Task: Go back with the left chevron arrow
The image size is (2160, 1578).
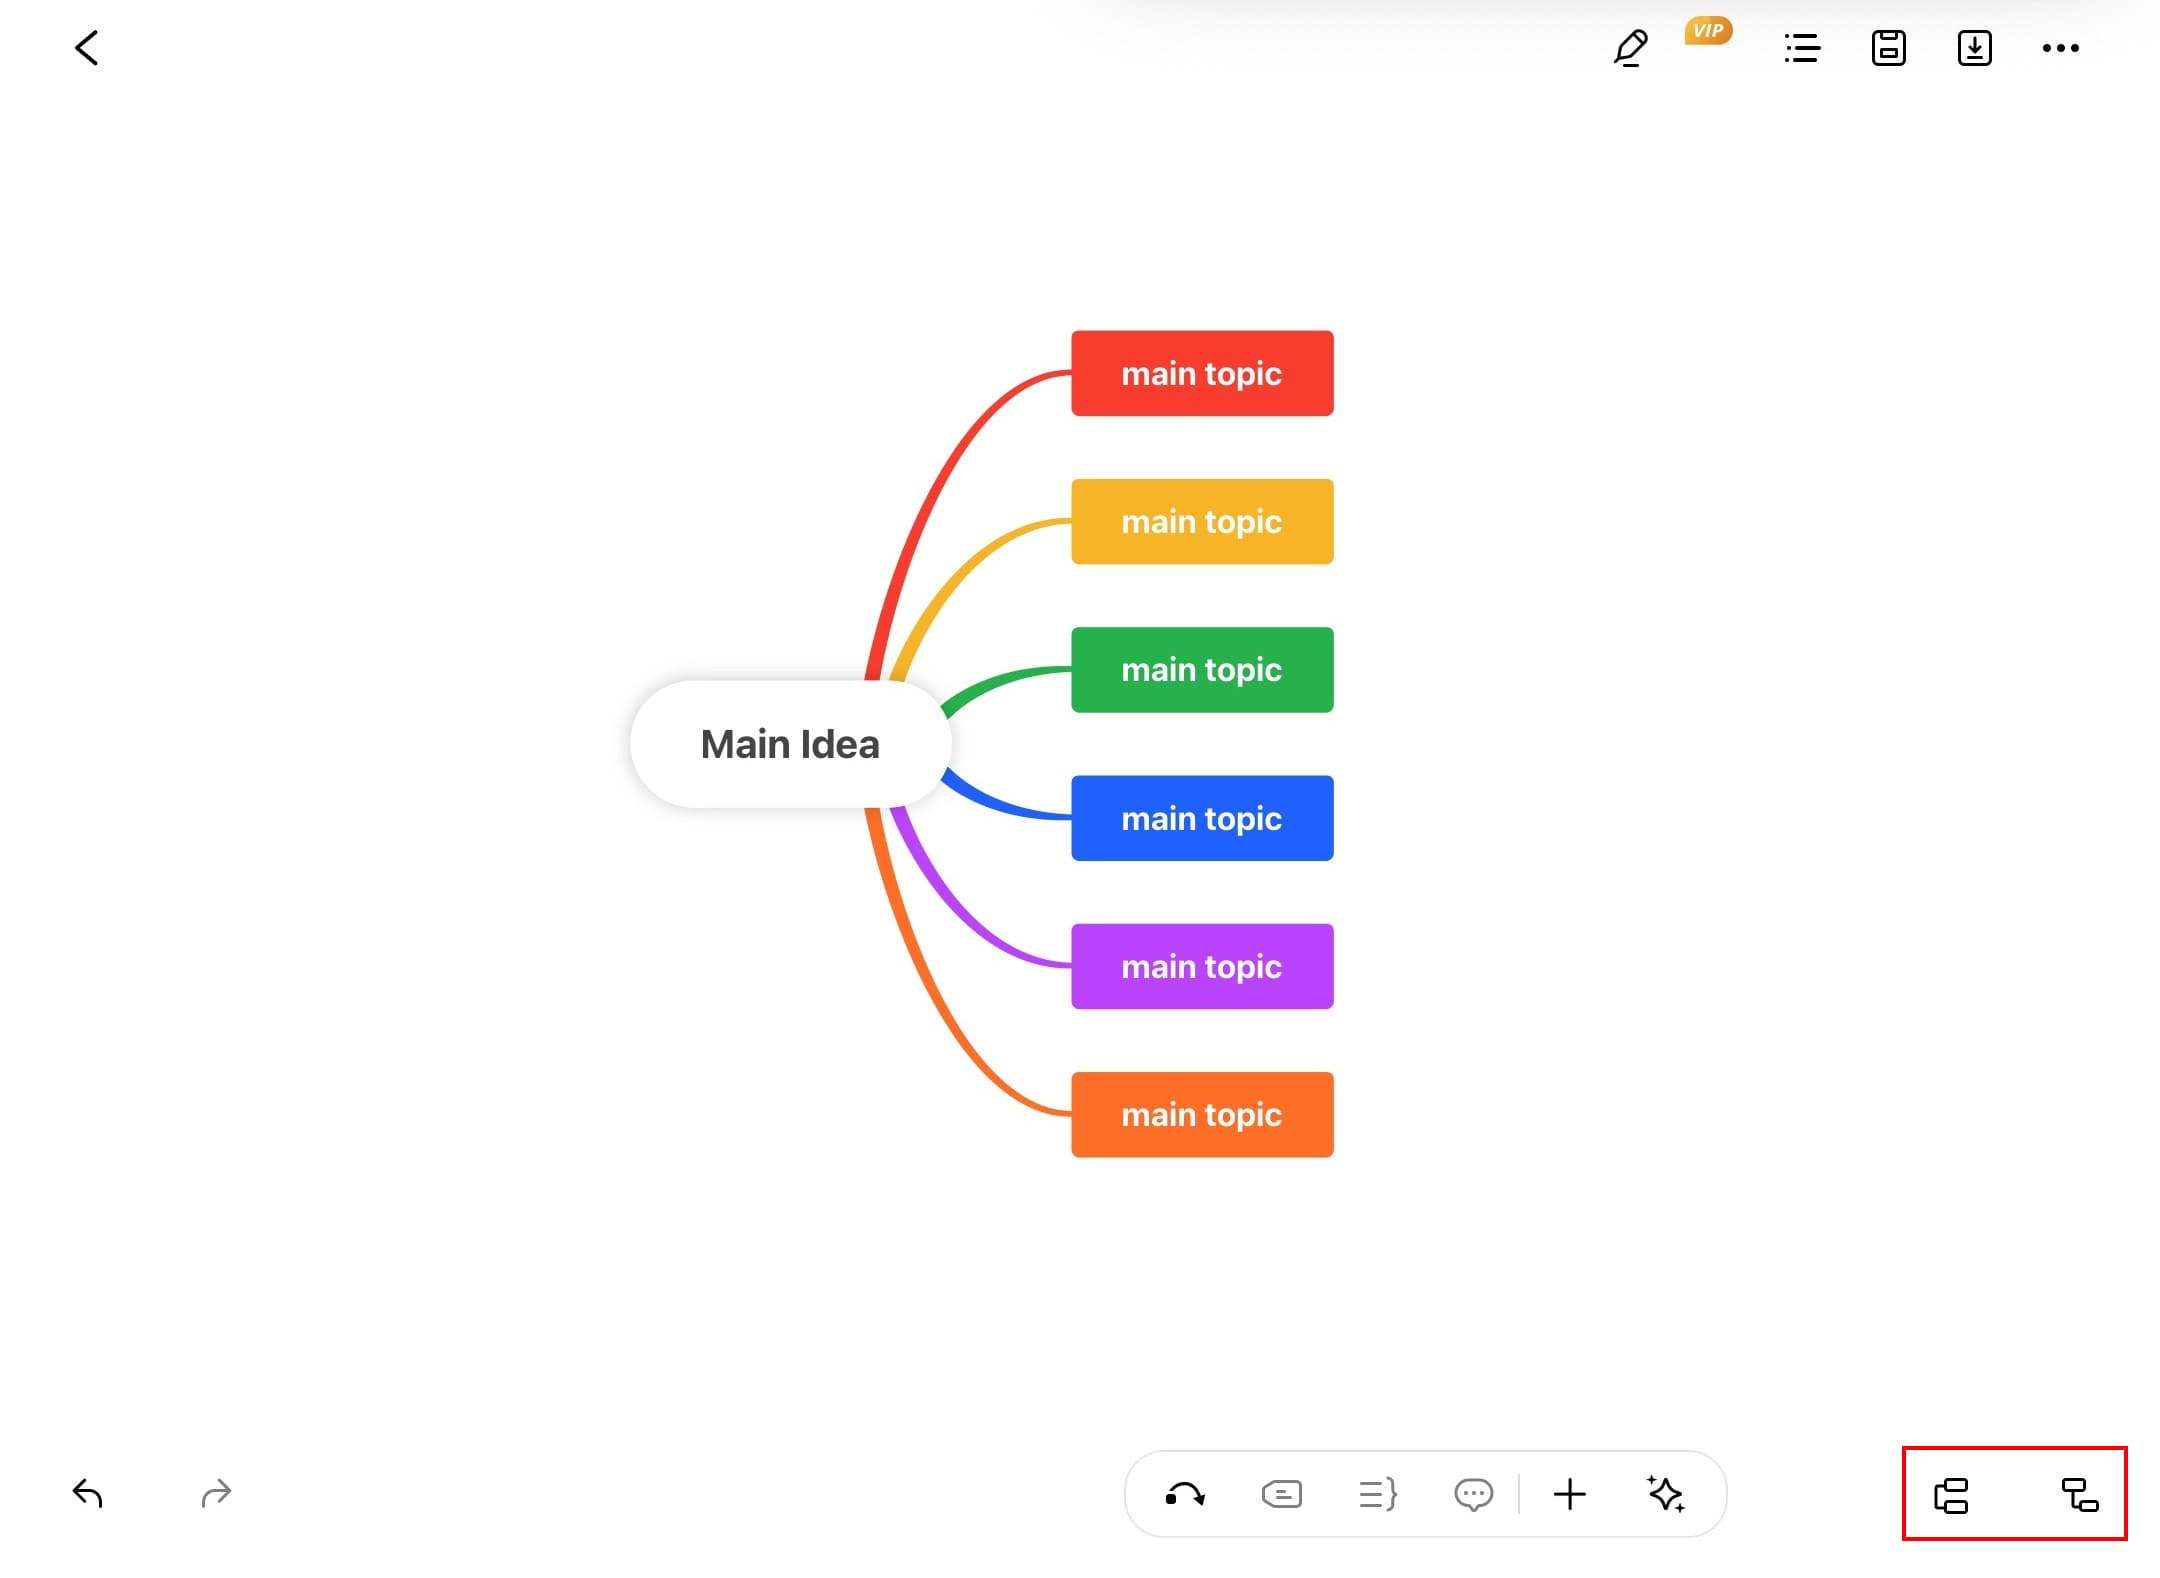Action: [x=87, y=48]
